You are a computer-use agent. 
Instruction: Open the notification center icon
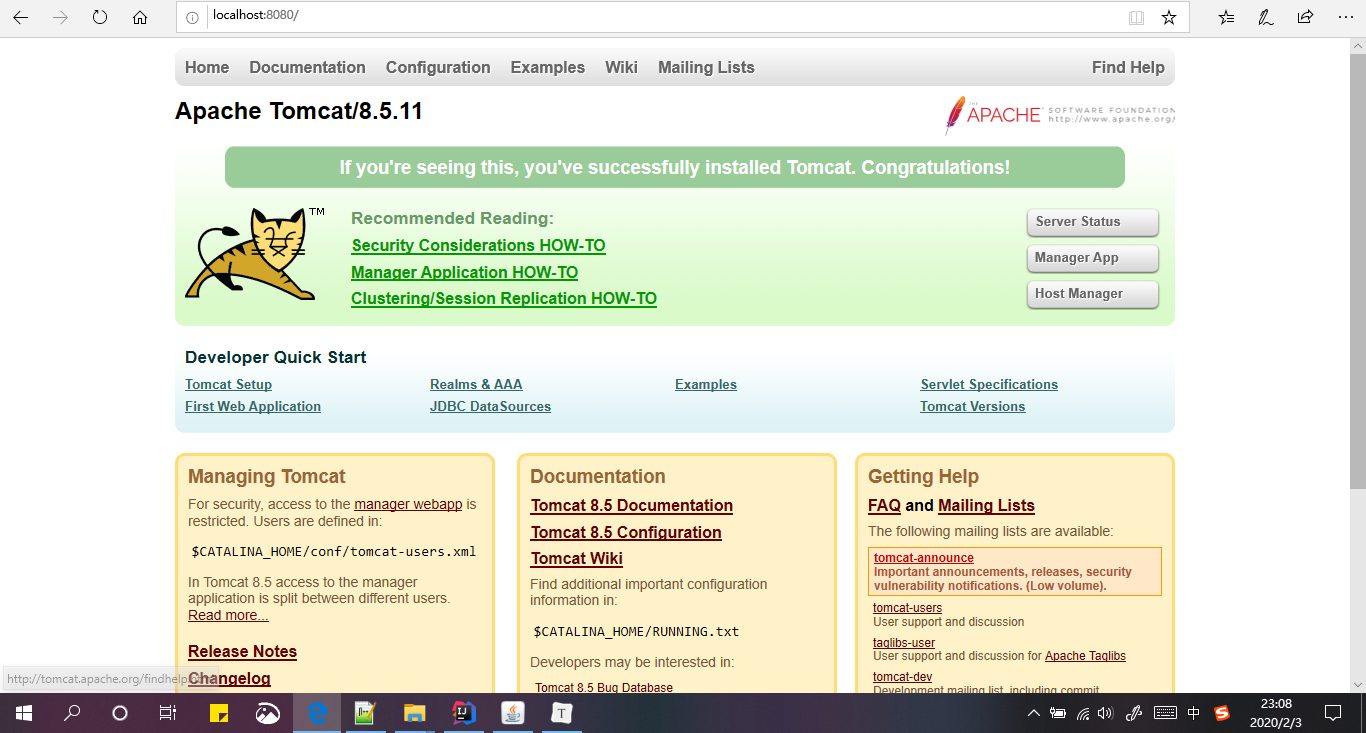1333,713
